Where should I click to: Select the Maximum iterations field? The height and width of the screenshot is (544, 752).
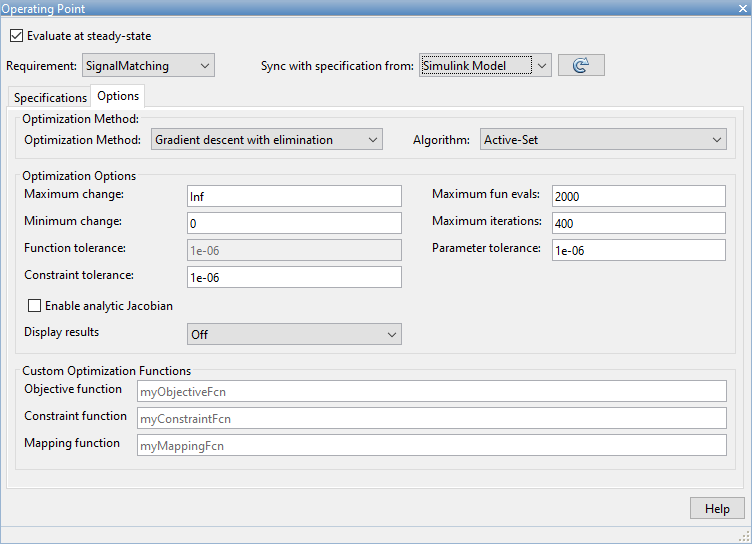point(637,223)
